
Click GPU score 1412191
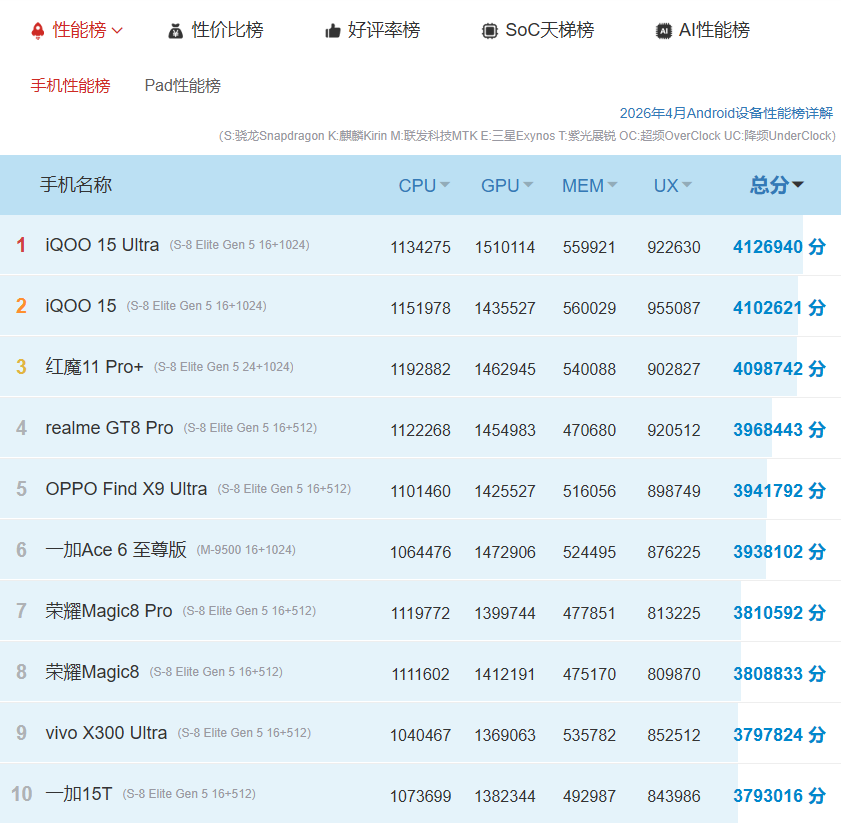[x=505, y=674]
